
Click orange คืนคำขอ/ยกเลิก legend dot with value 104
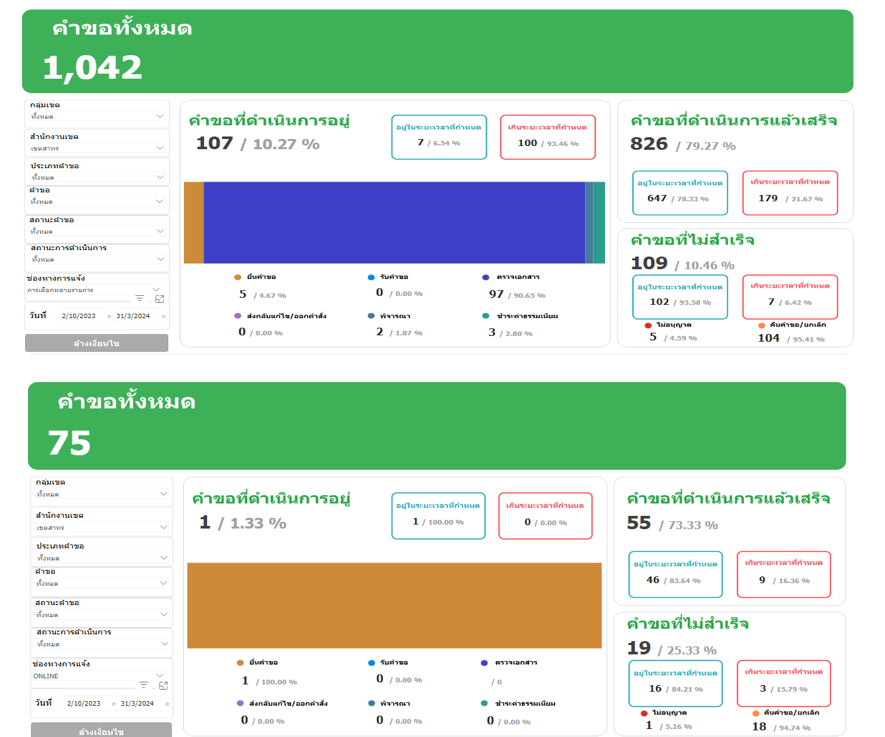[x=761, y=325]
